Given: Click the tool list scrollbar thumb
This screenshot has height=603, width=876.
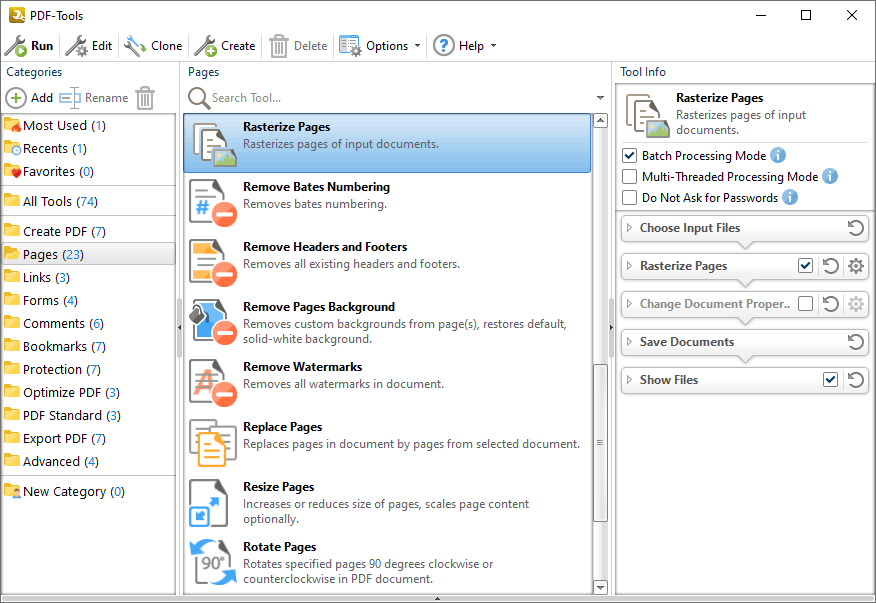Looking at the screenshot, I should tap(600, 442).
